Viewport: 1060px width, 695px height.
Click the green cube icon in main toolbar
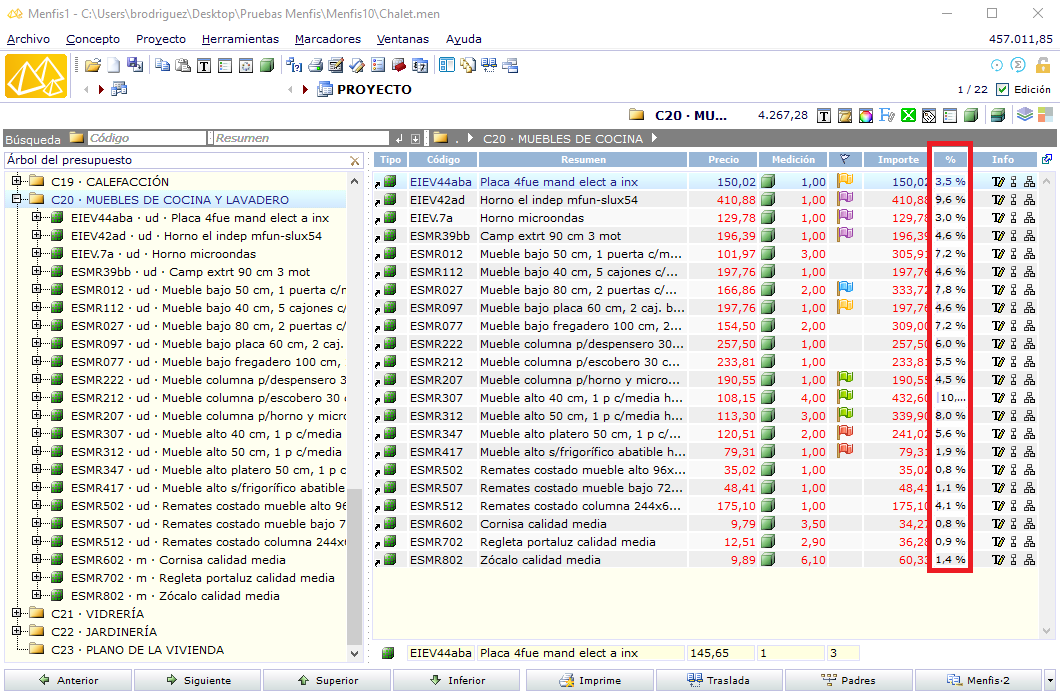(268, 65)
